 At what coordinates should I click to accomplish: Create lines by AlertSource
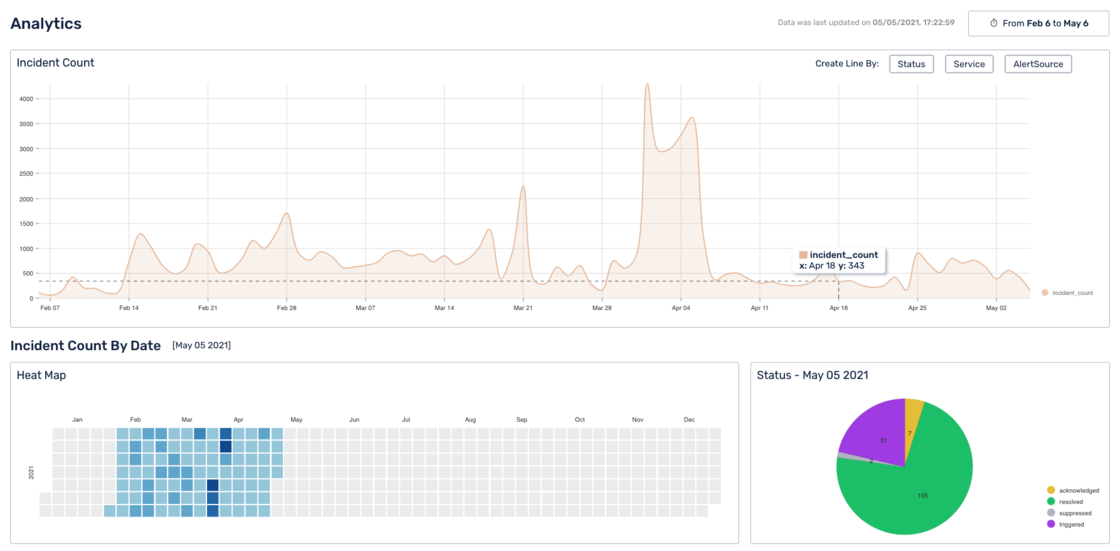[x=1038, y=64]
